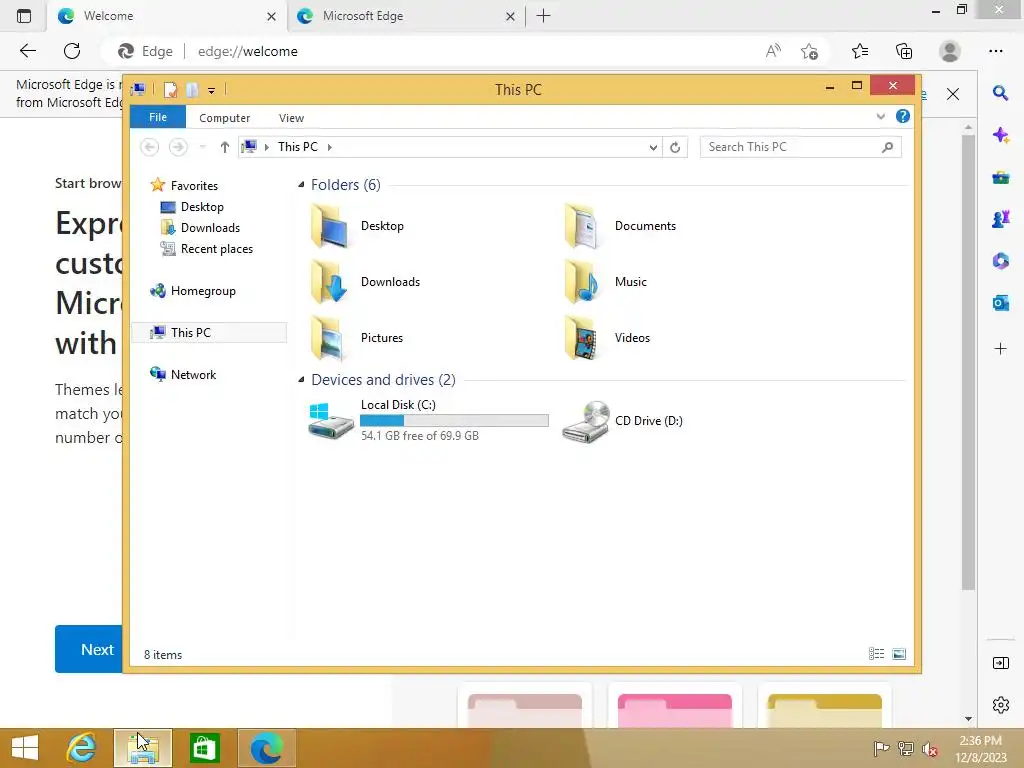Open the Downloads folder in Folders section

point(364,282)
